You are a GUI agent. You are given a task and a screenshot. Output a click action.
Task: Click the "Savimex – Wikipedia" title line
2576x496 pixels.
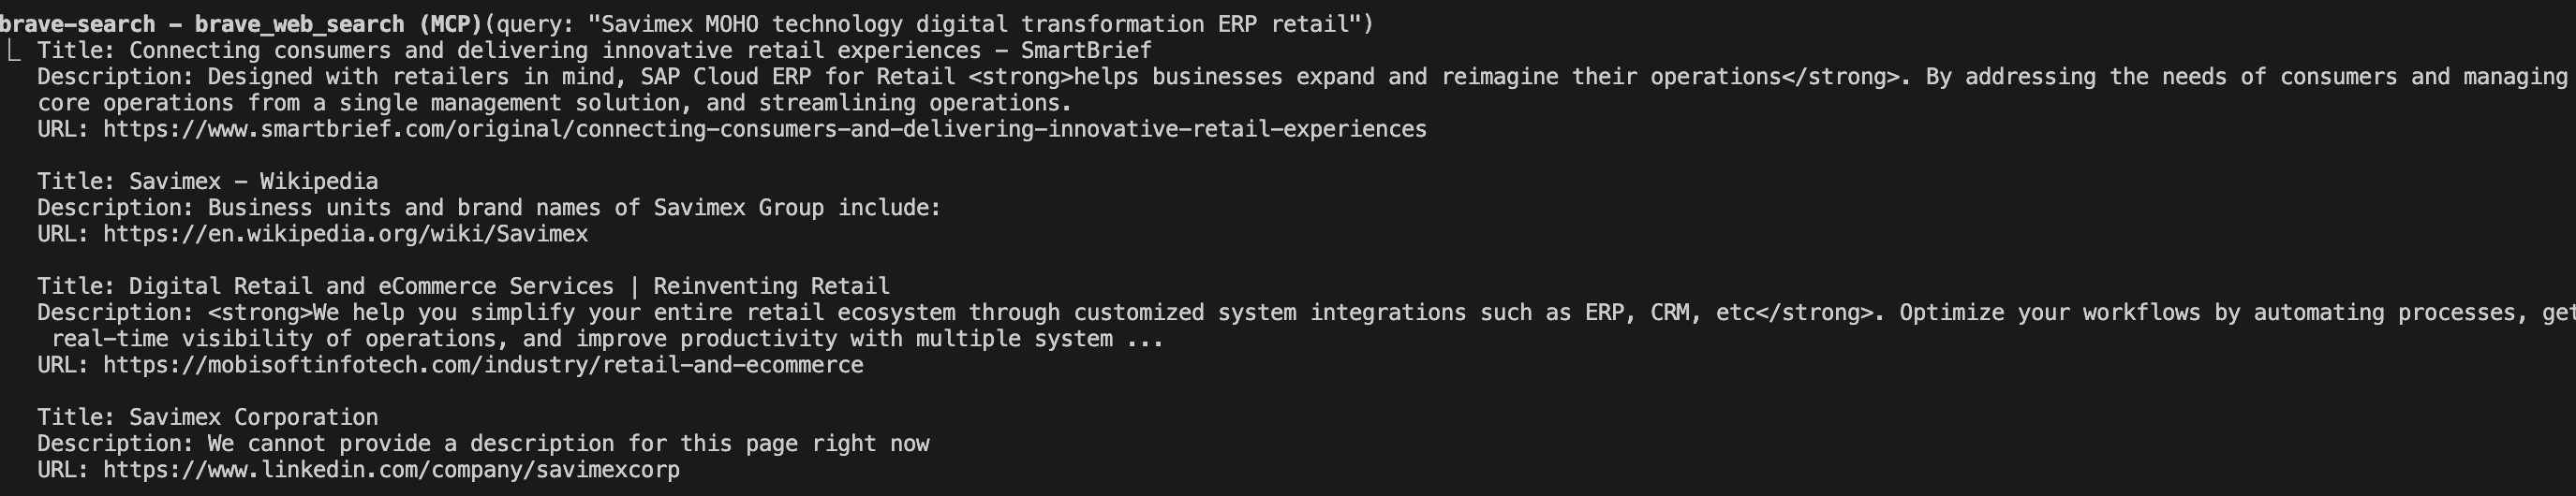click(x=253, y=182)
